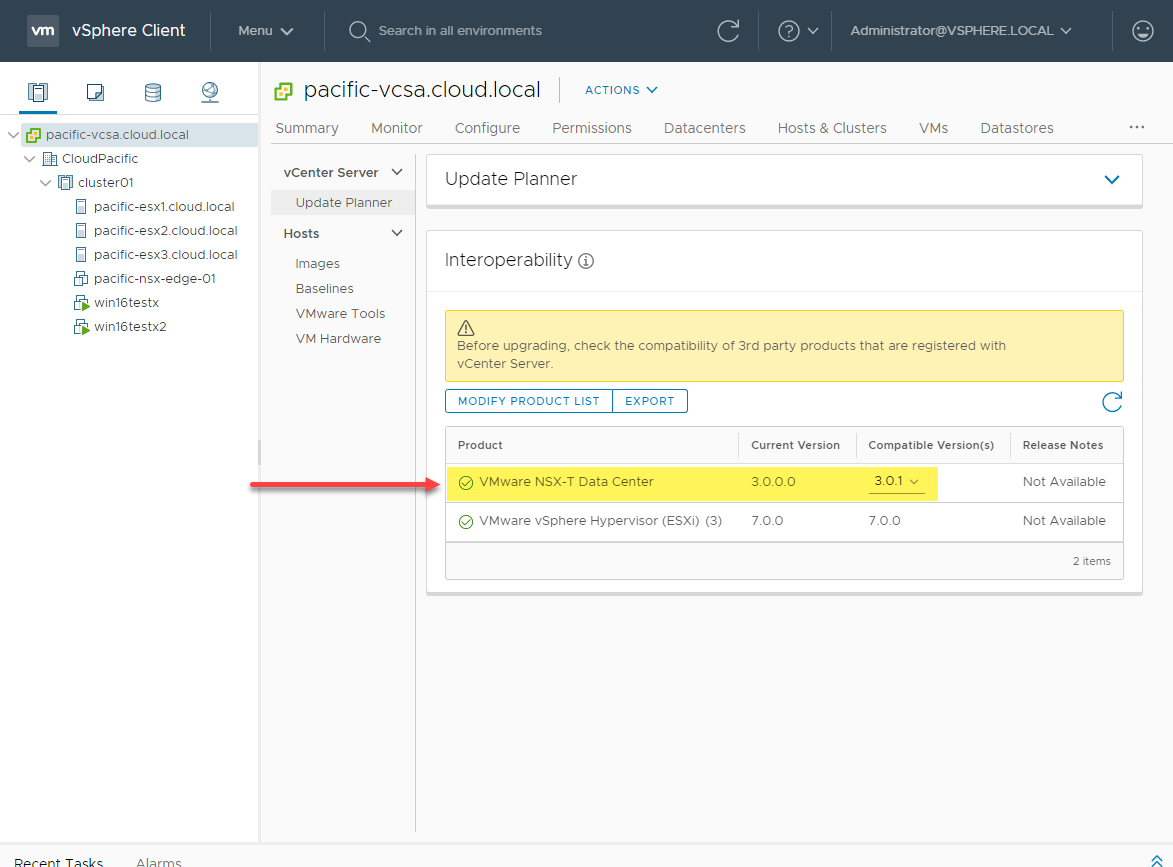Switch to the Monitor tab
Viewport: 1173px width, 867px height.
click(x=396, y=128)
